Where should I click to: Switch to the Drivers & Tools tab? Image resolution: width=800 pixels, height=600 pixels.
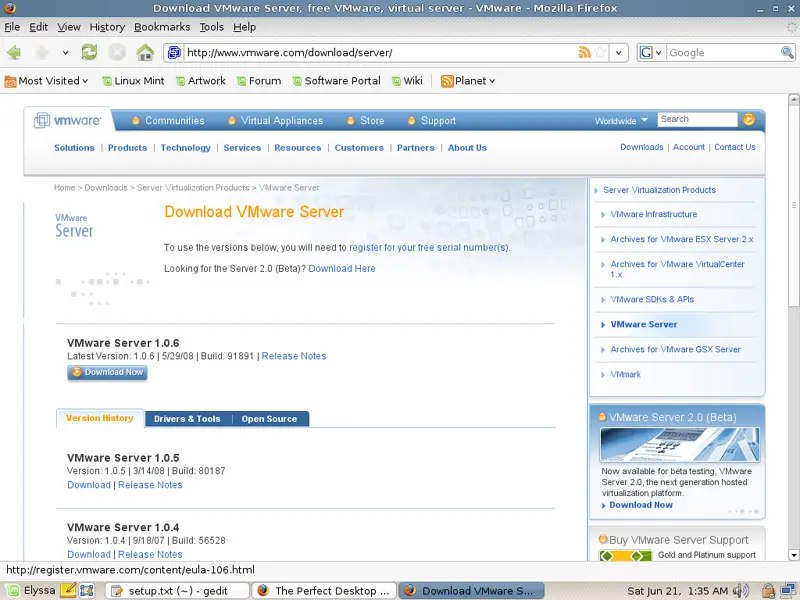(x=187, y=419)
